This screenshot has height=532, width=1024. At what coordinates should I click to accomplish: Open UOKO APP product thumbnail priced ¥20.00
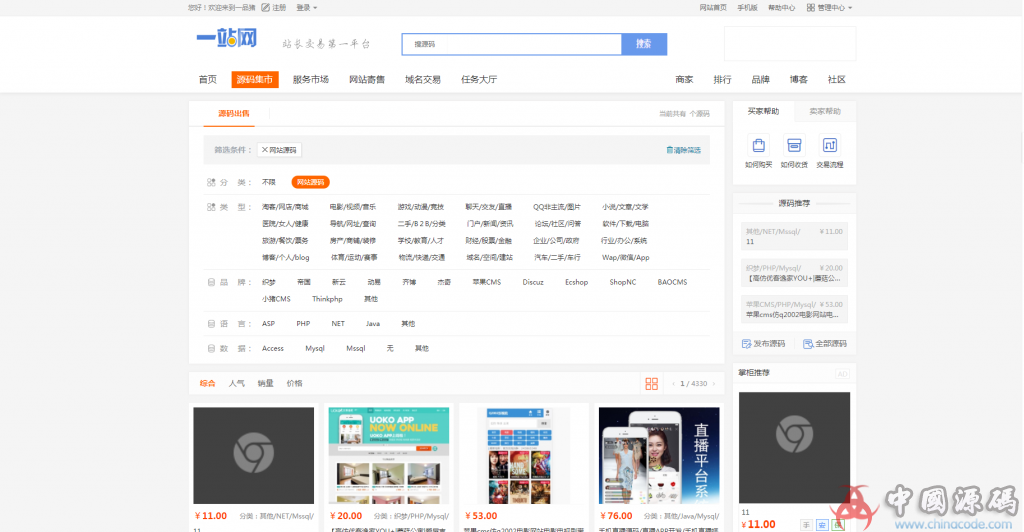(389, 456)
